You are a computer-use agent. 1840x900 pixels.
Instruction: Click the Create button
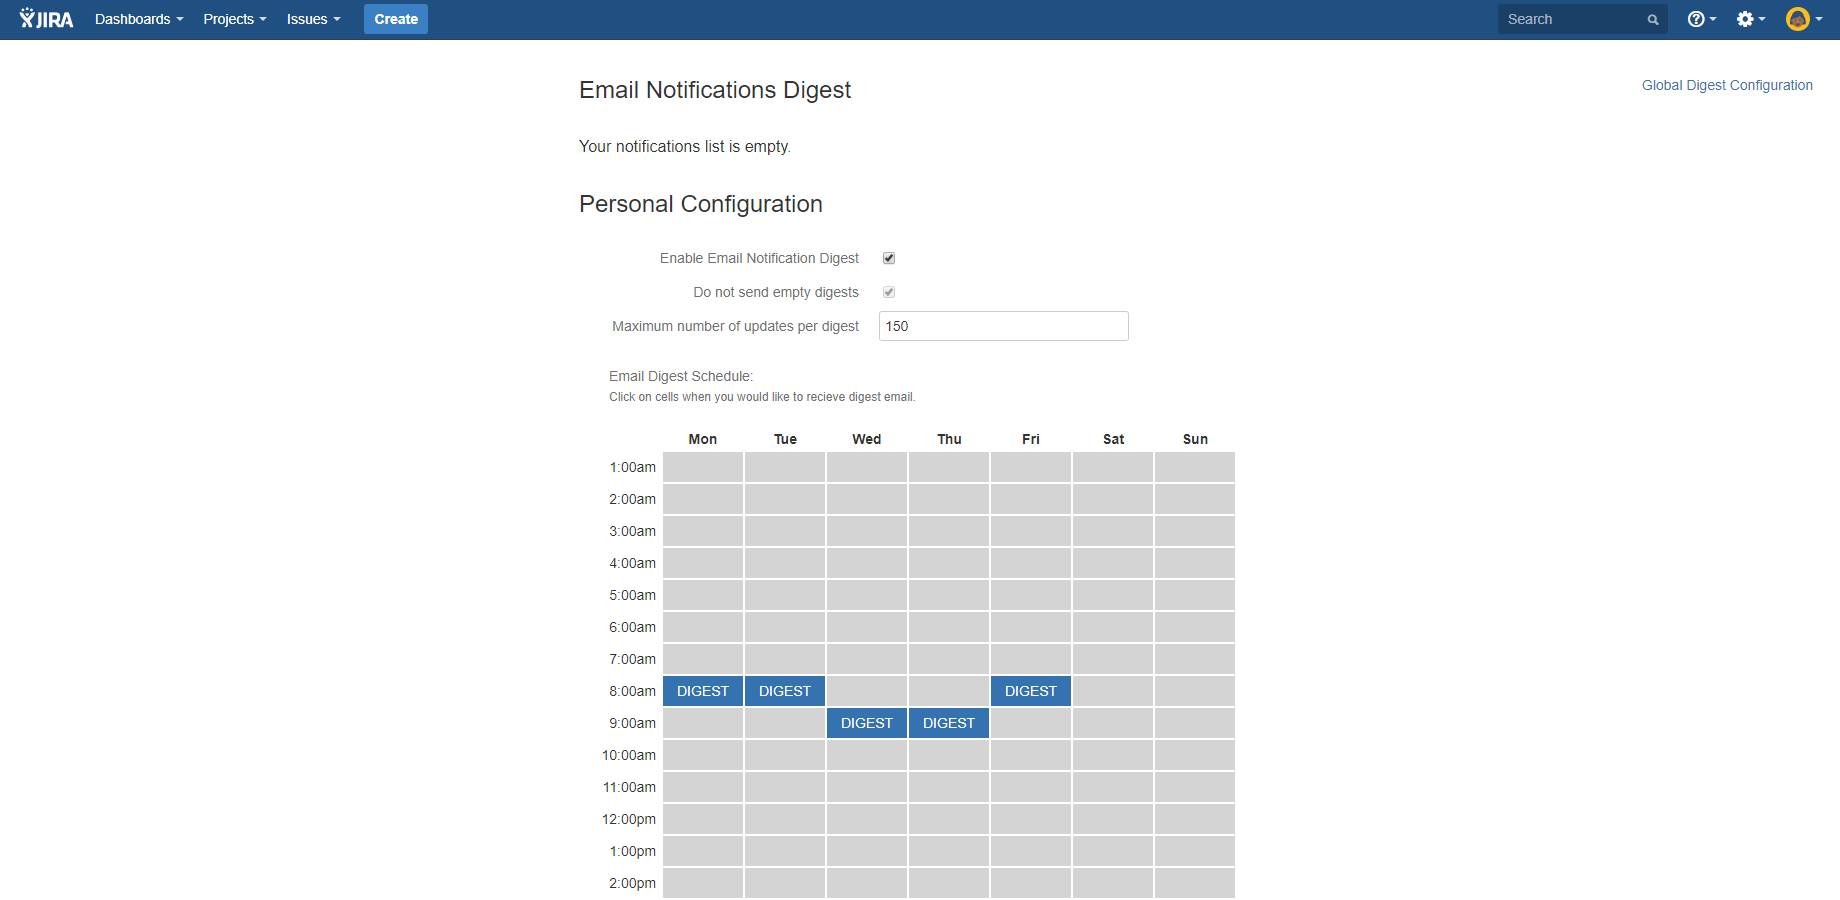[x=396, y=19]
